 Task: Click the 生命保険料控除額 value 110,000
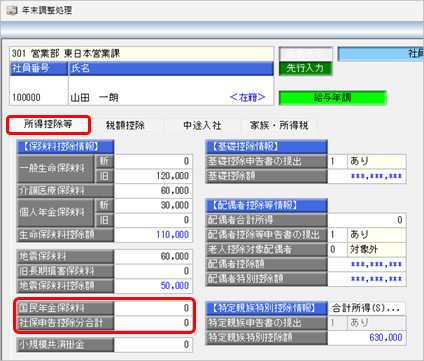coord(153,235)
